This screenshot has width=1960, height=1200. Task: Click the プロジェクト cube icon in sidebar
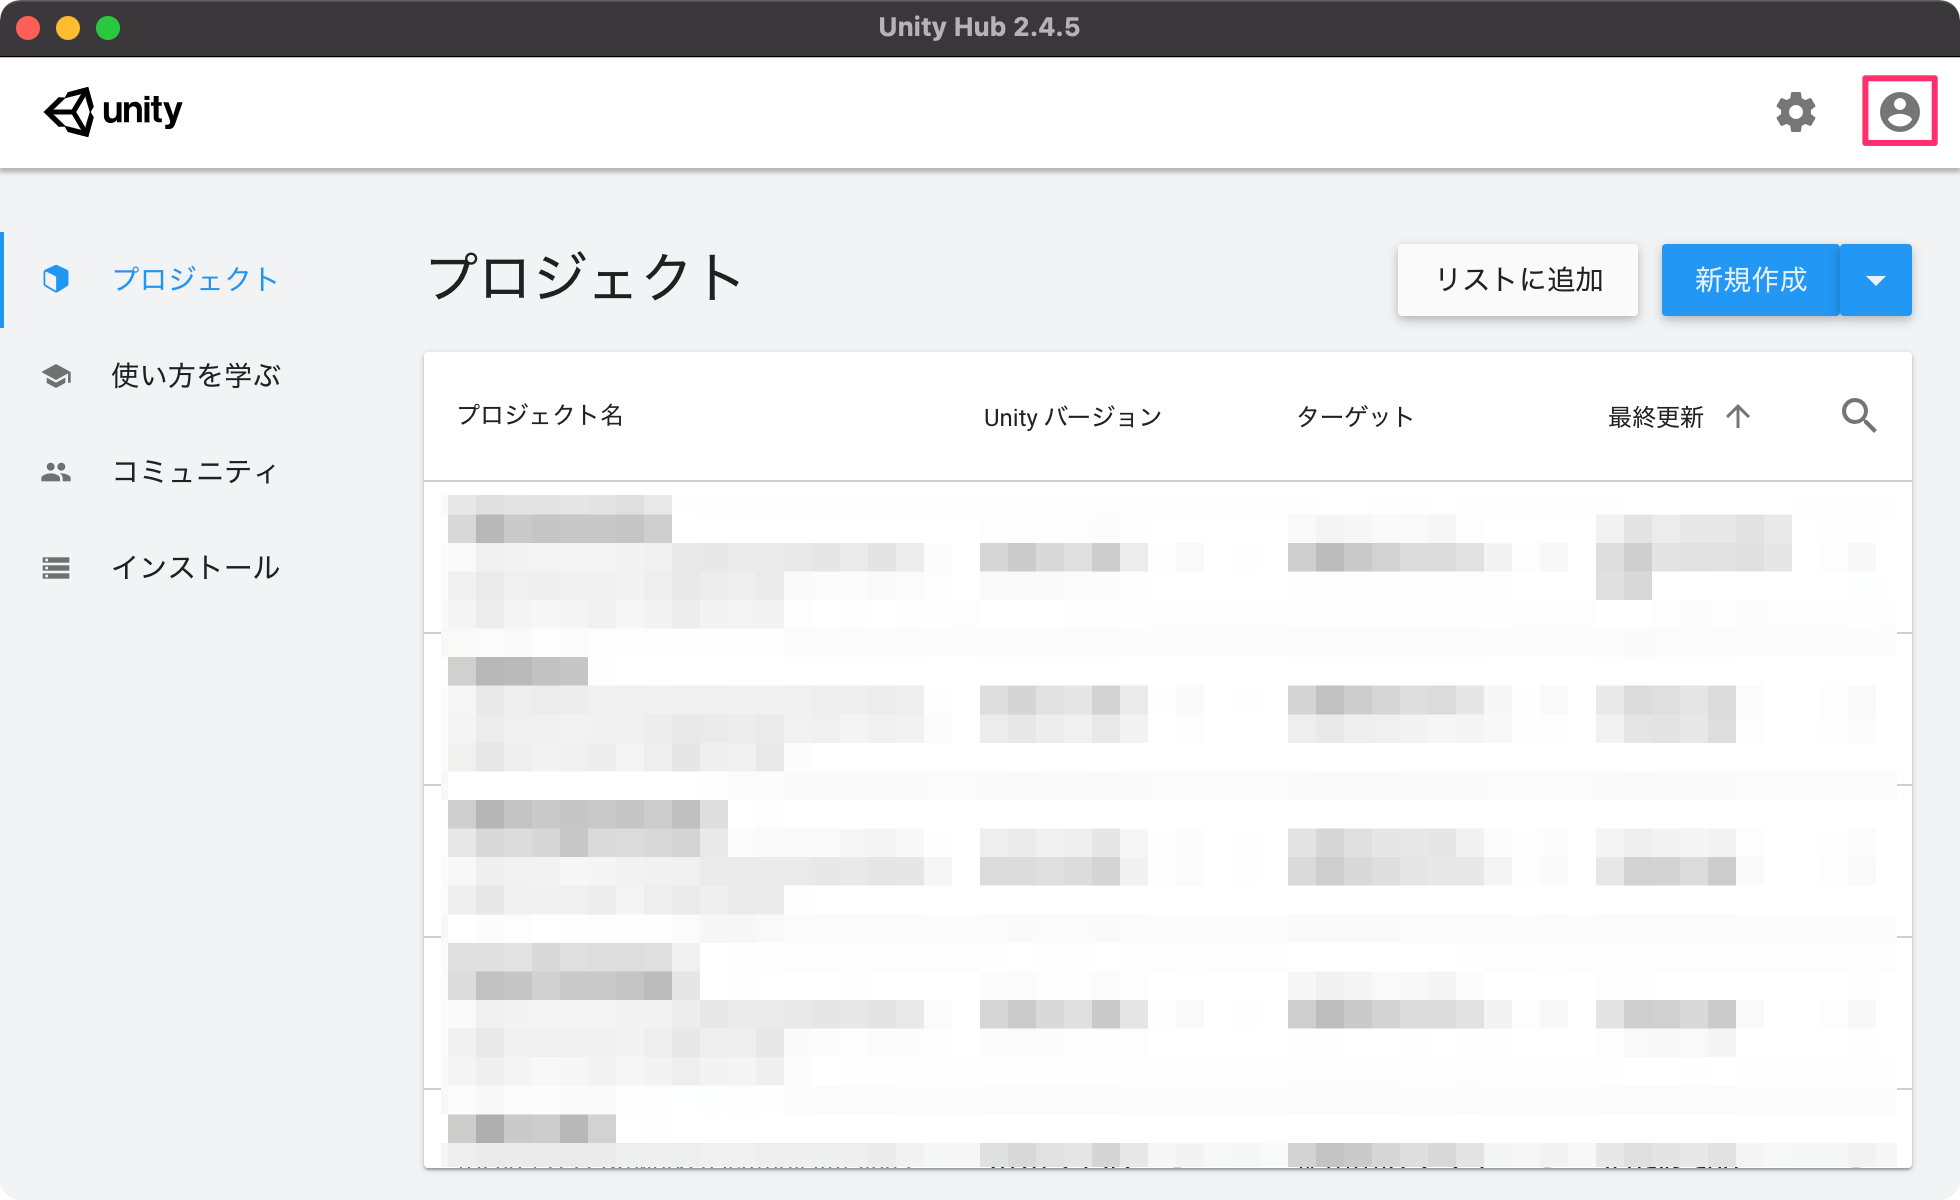tap(56, 279)
